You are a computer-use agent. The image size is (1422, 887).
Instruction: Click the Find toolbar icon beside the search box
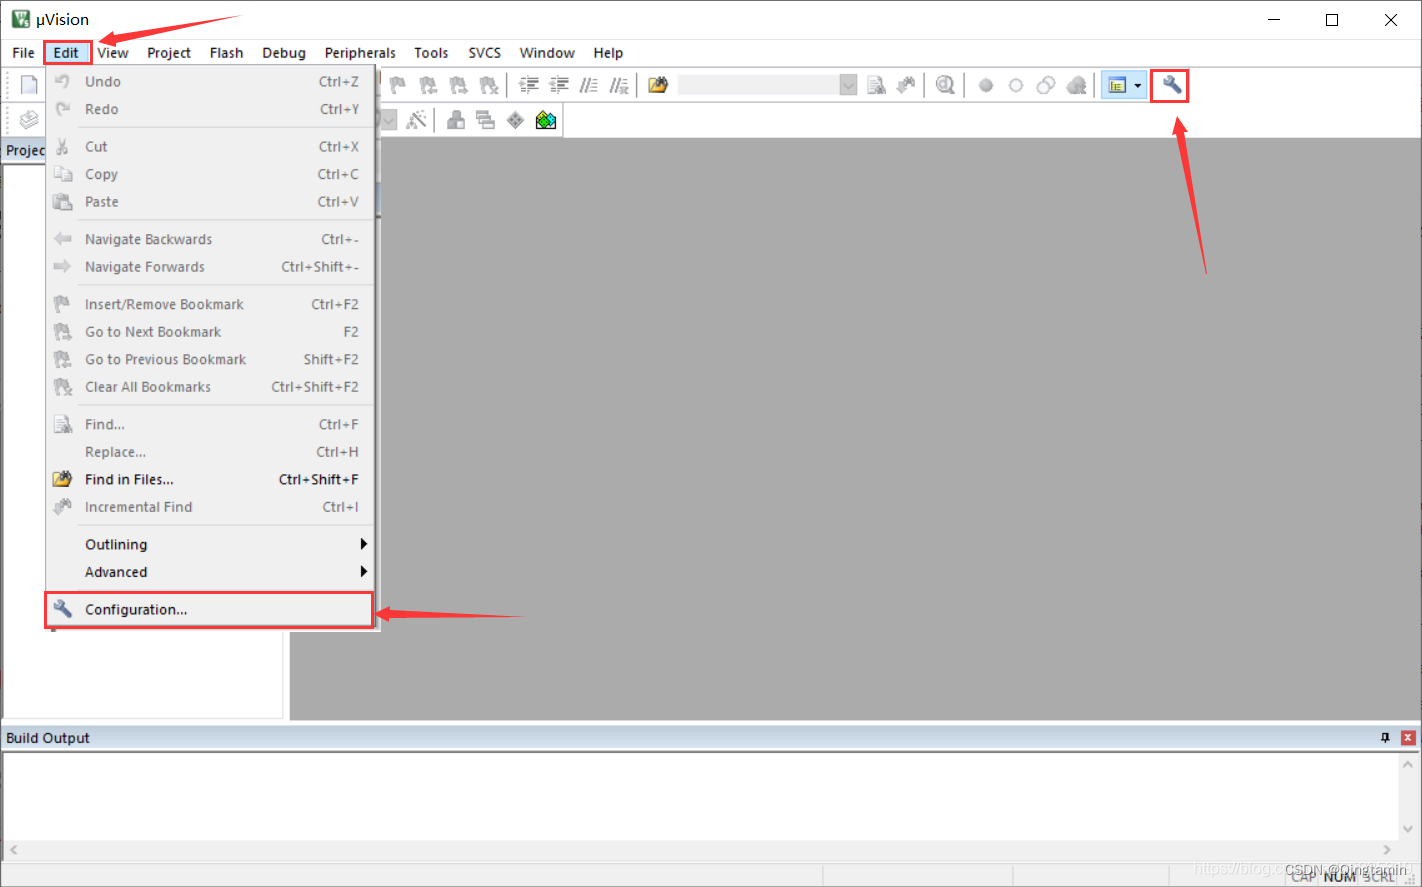coord(876,86)
